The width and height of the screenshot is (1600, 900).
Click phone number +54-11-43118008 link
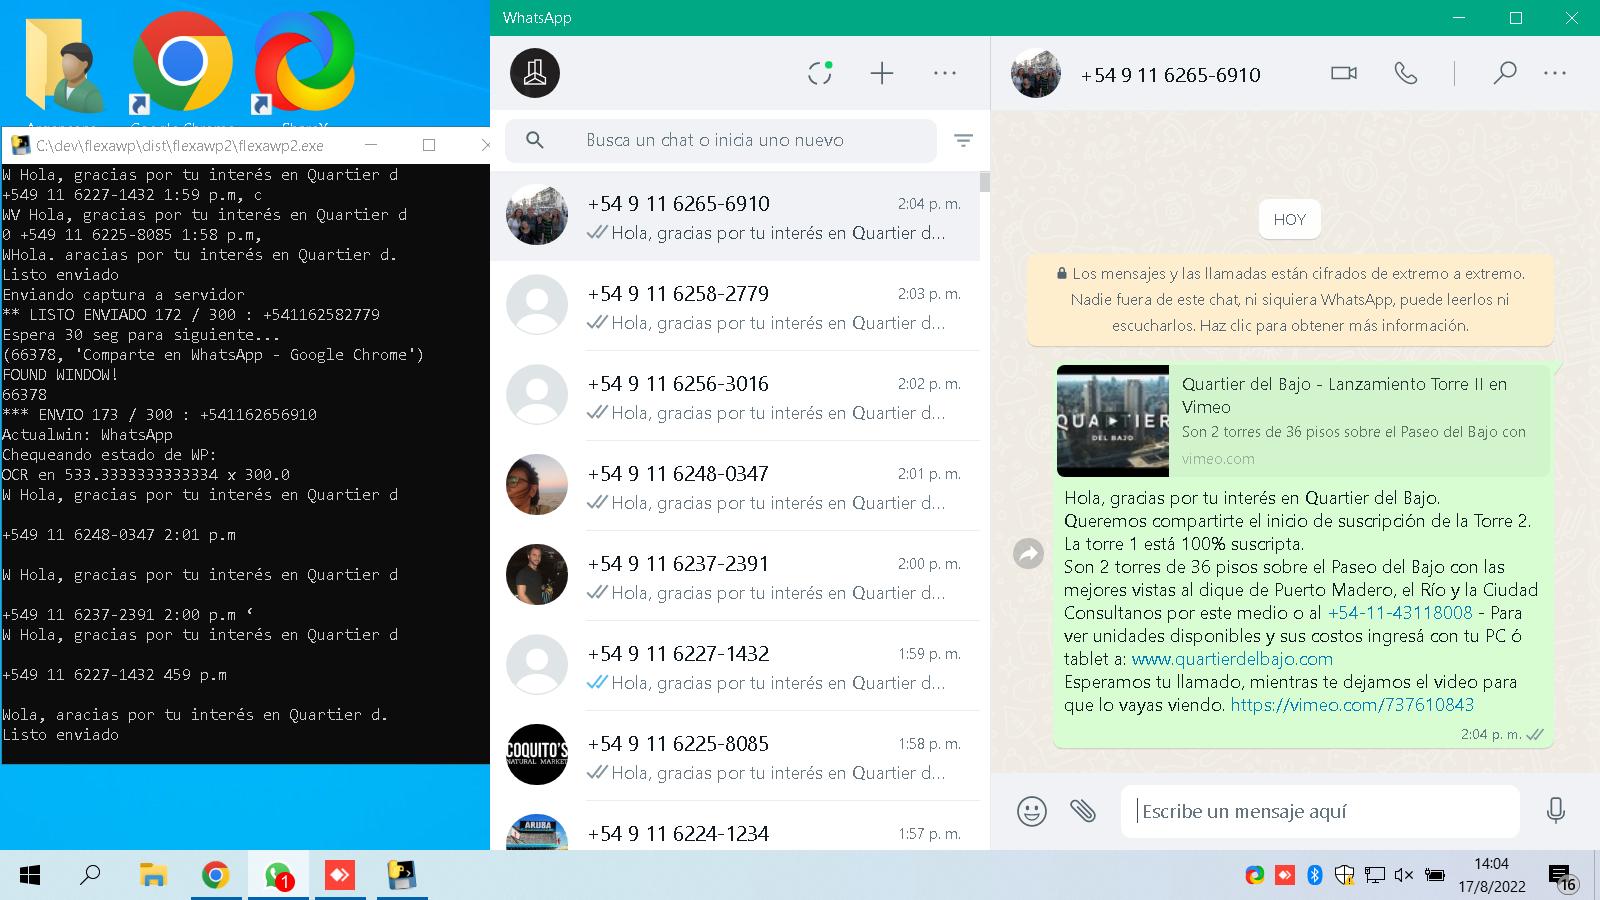pyautogui.click(x=1400, y=613)
